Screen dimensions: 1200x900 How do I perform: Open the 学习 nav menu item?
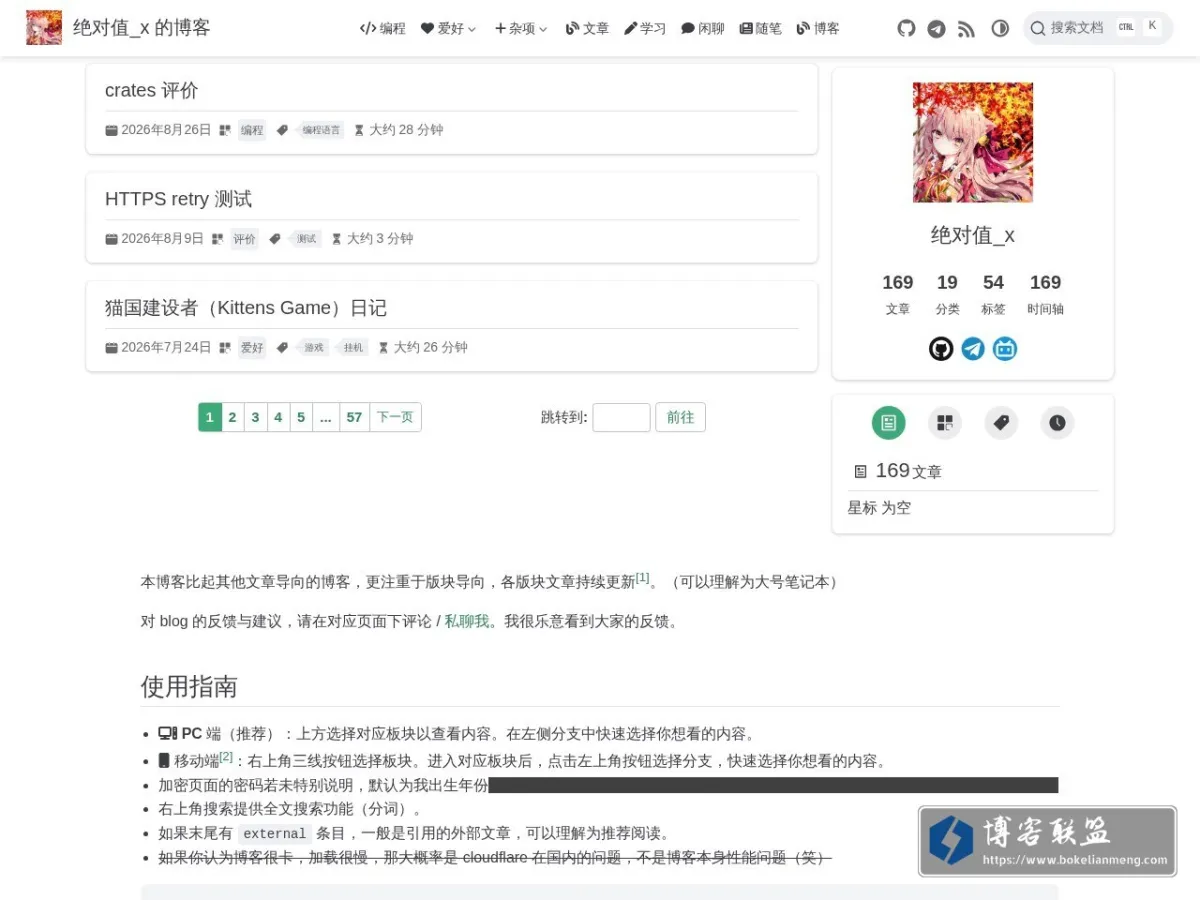[x=645, y=28]
